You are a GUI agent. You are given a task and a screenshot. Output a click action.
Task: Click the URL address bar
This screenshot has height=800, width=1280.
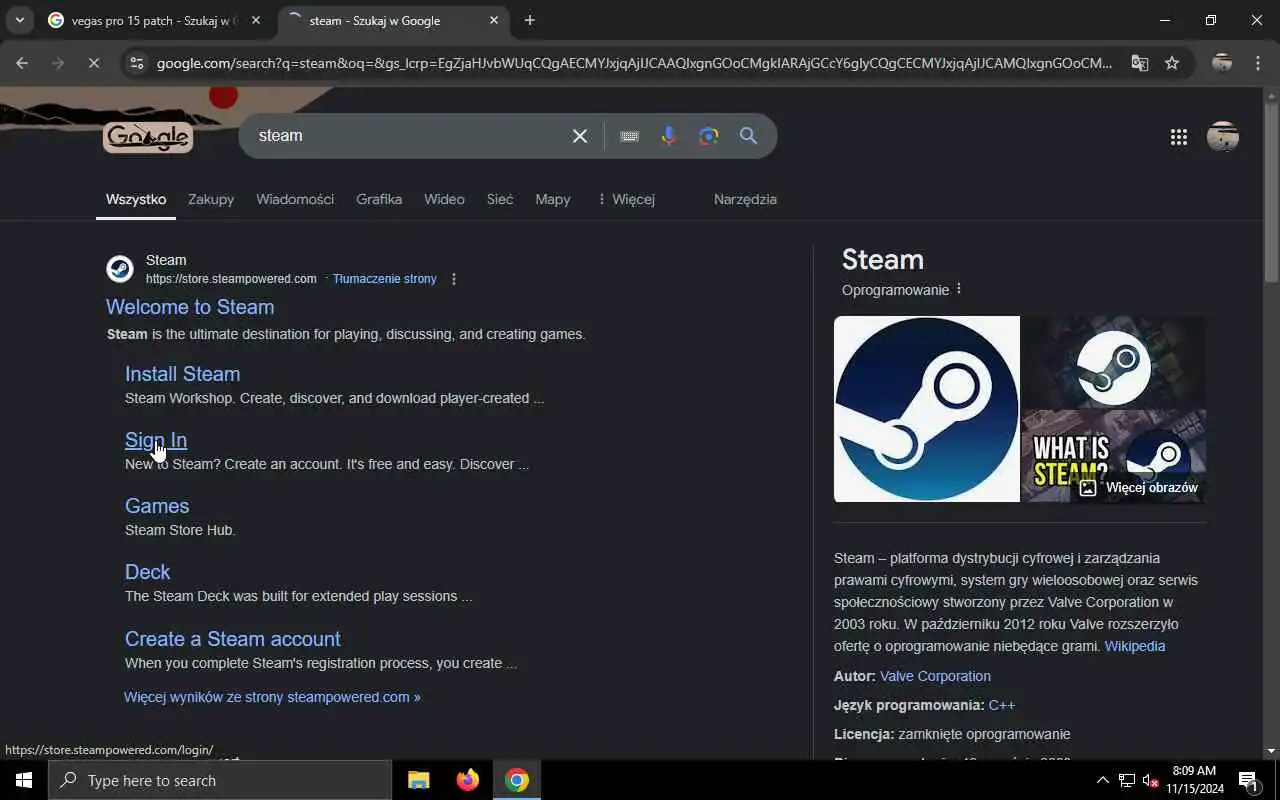634,63
